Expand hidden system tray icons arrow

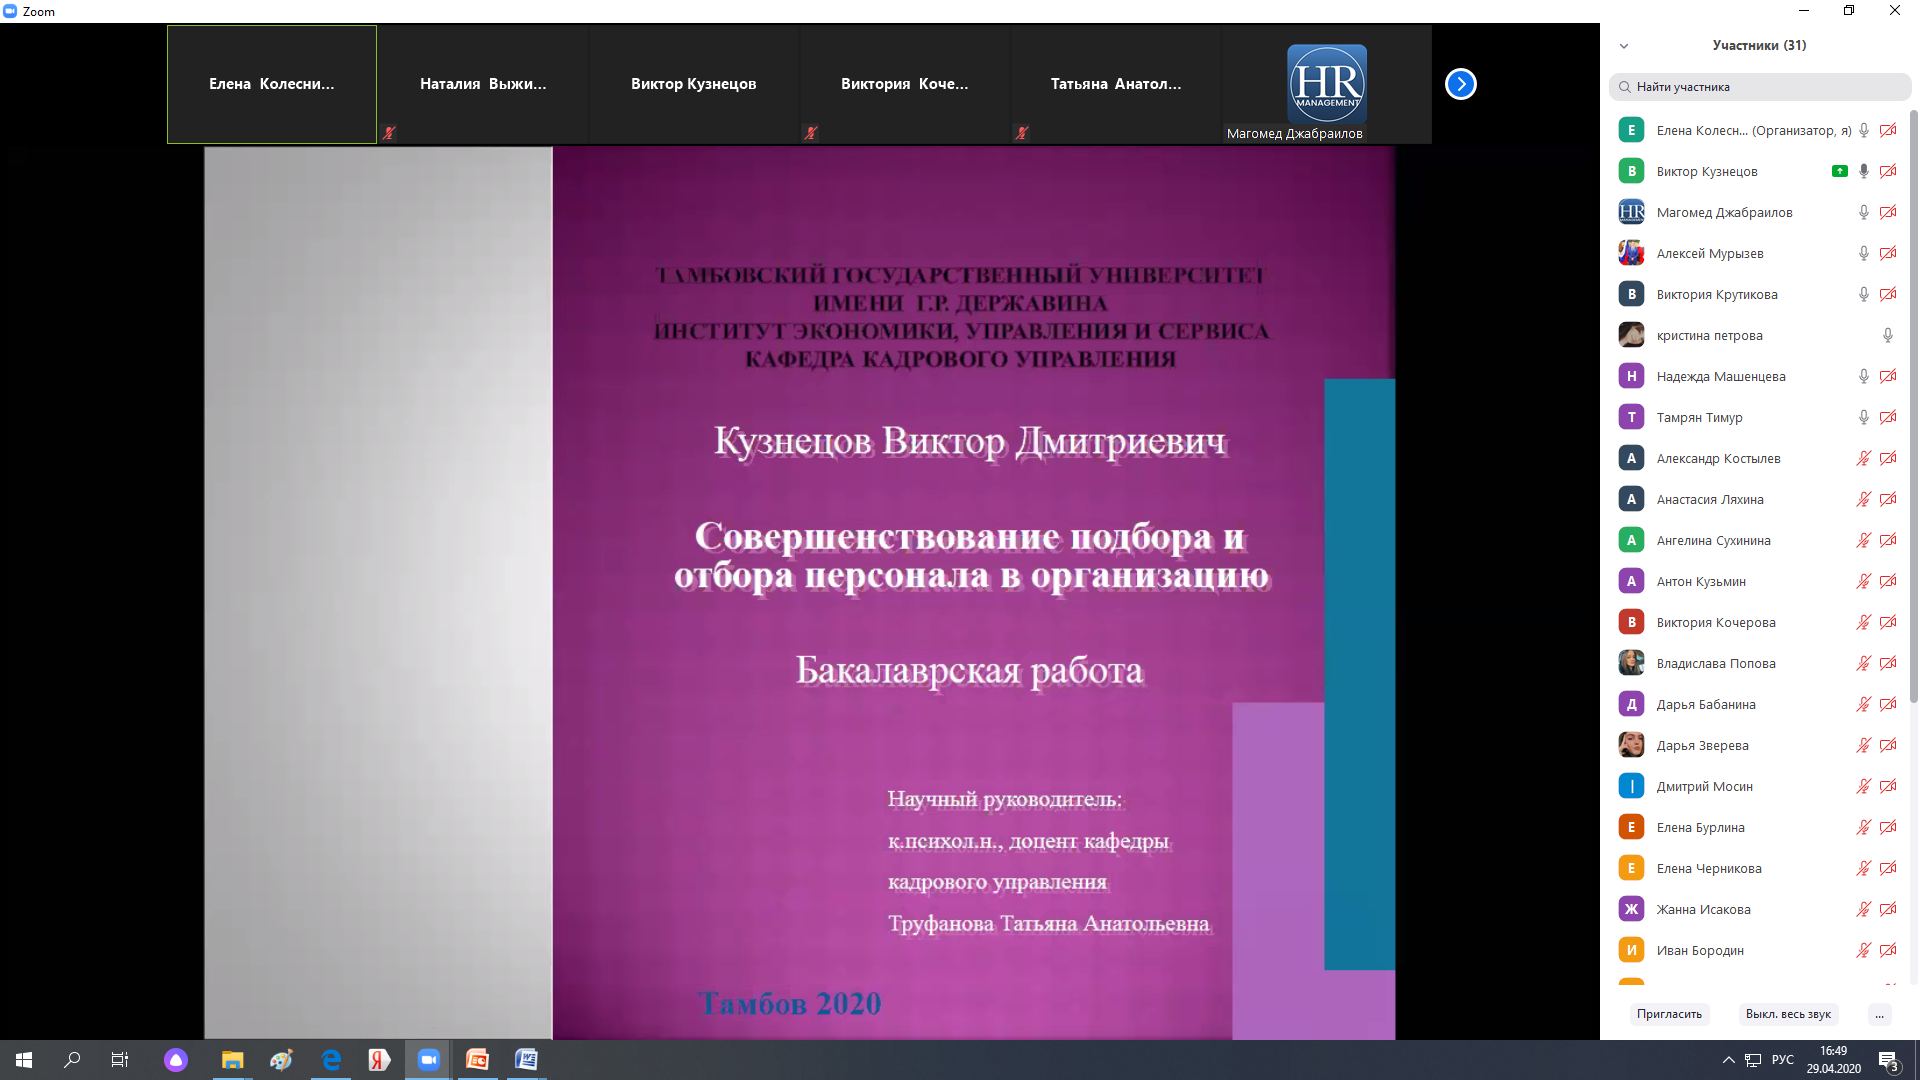(x=1728, y=1060)
